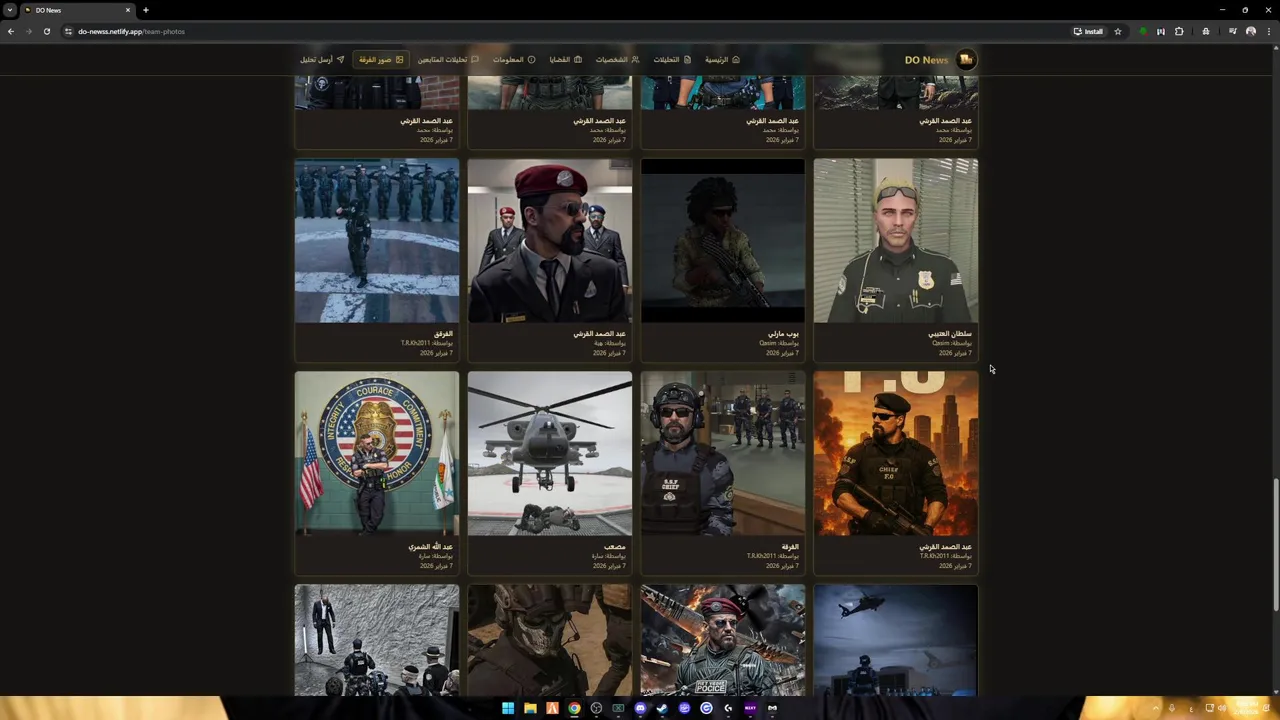The image size is (1280, 720).
Task: Open the الرئيسية home nav link
Action: point(722,60)
